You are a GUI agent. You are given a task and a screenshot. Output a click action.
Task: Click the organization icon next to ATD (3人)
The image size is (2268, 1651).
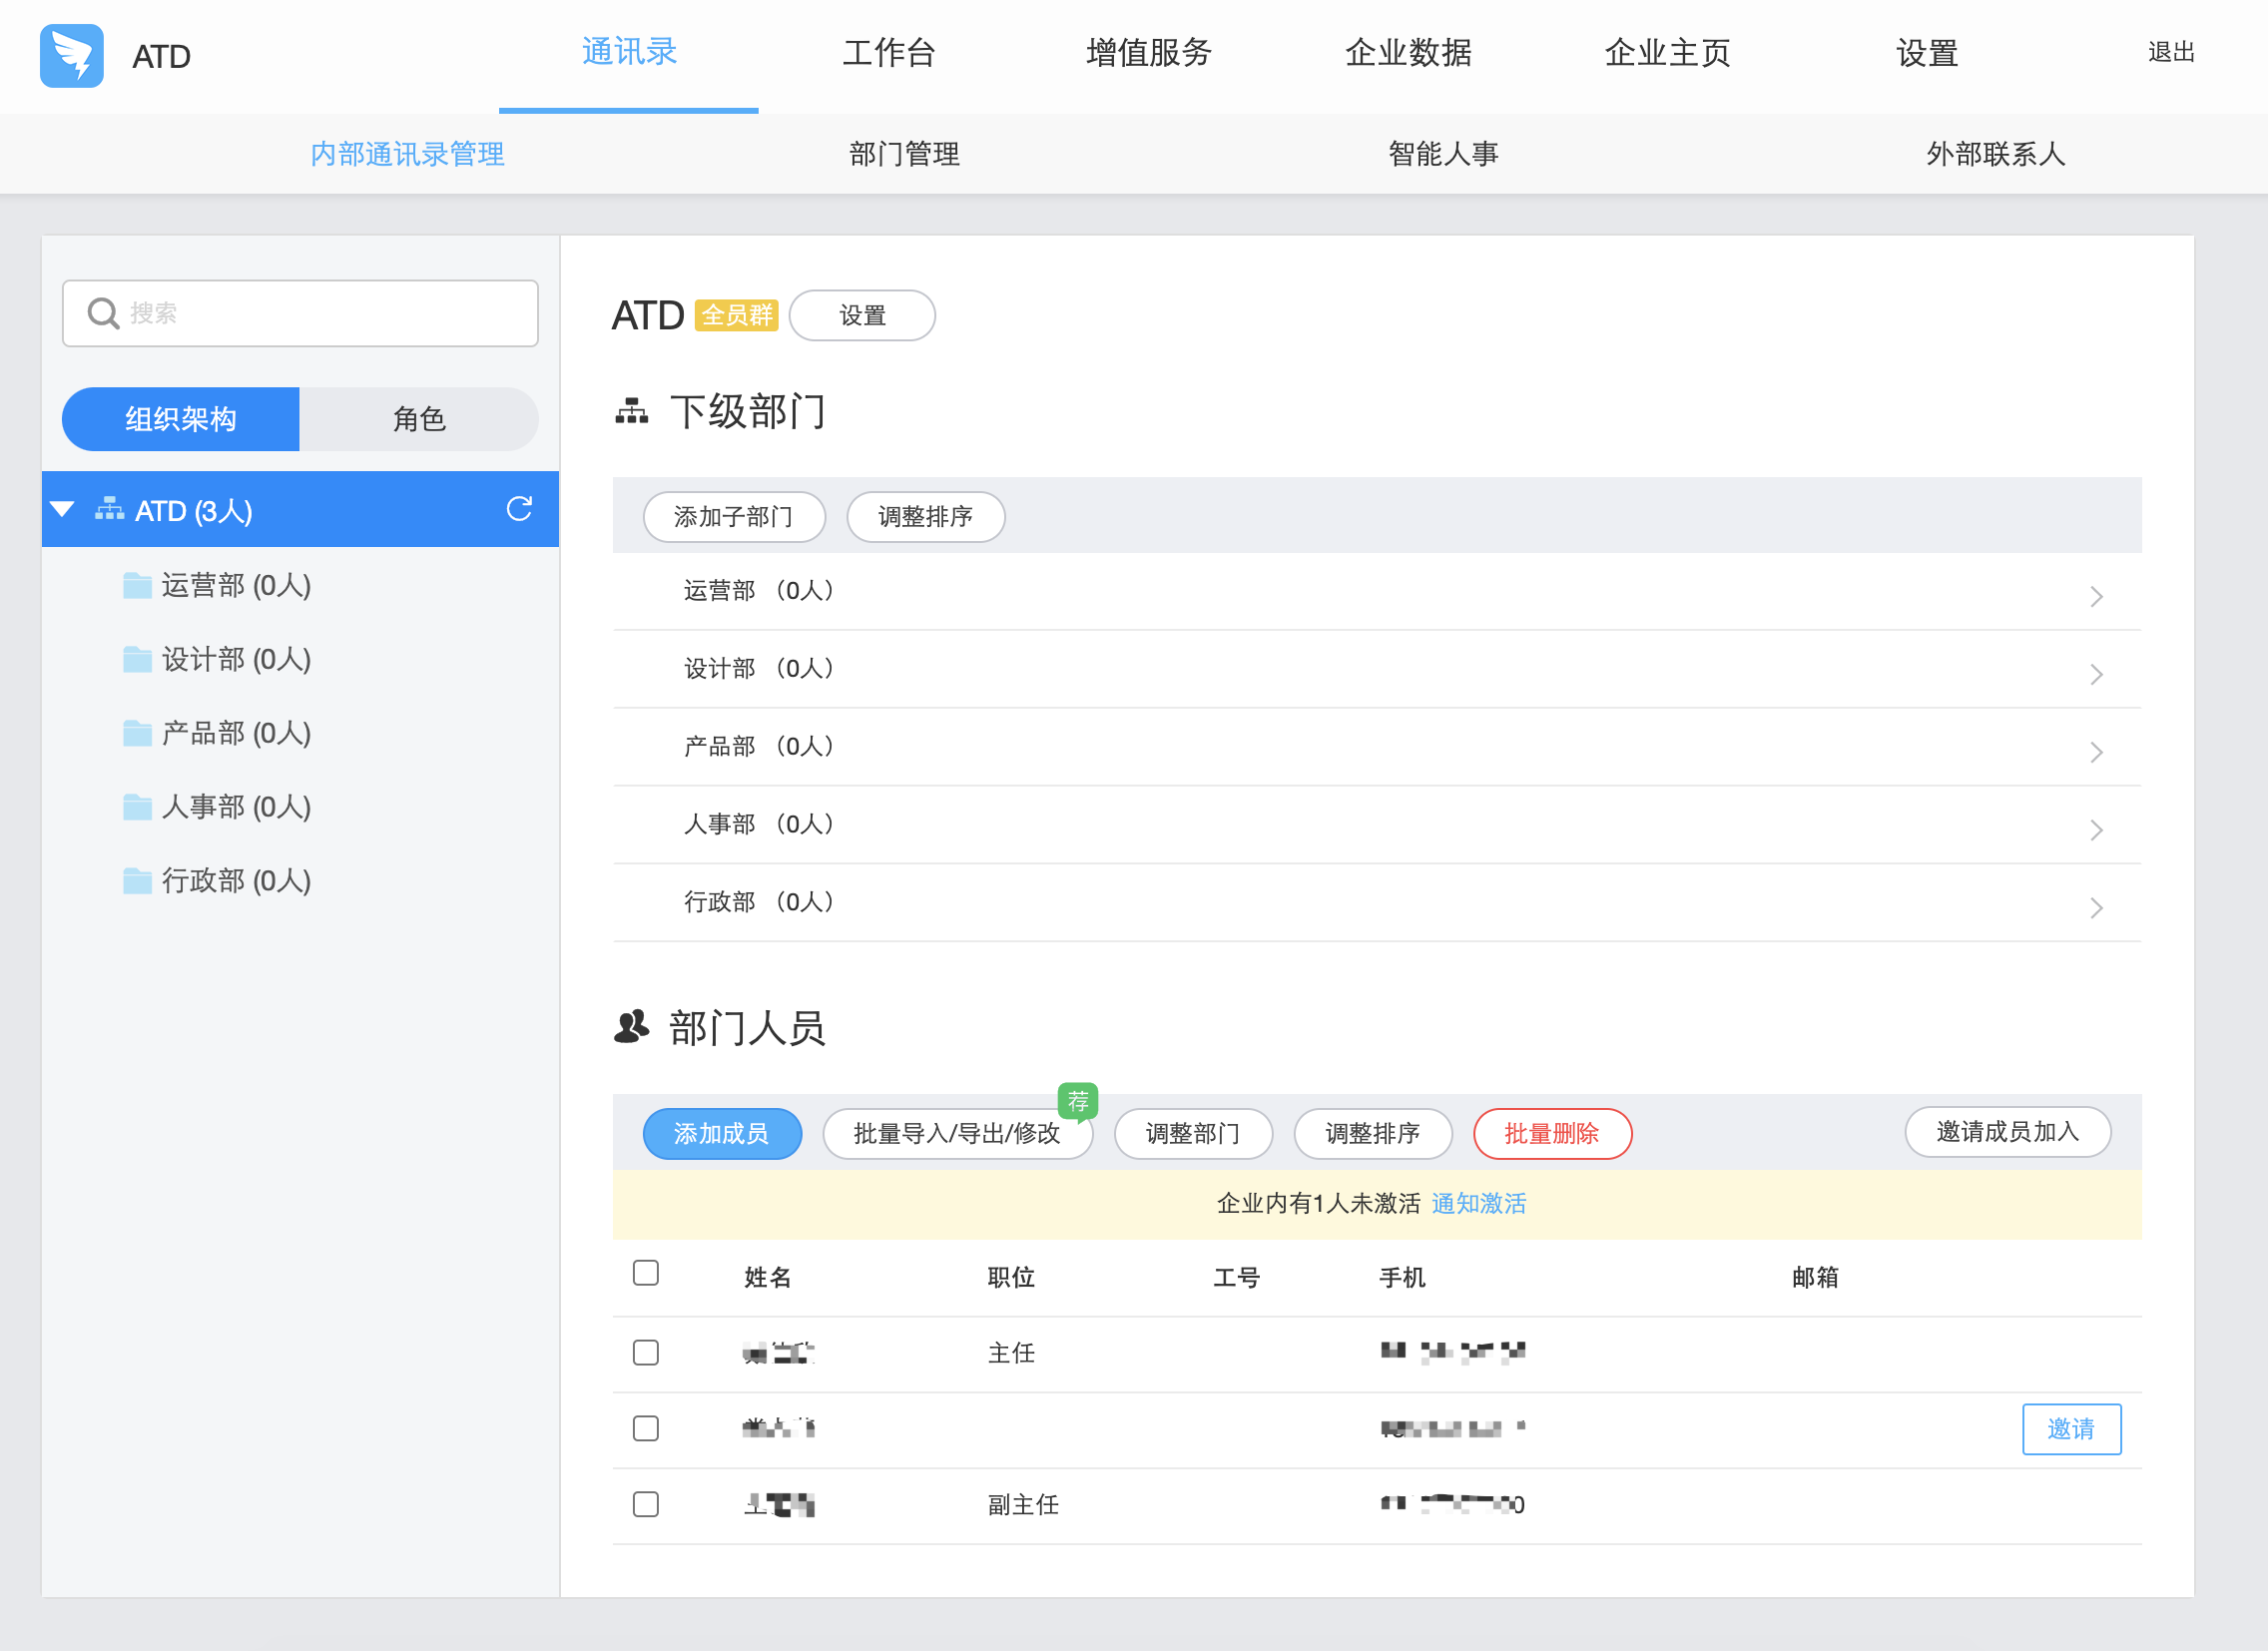click(x=109, y=509)
